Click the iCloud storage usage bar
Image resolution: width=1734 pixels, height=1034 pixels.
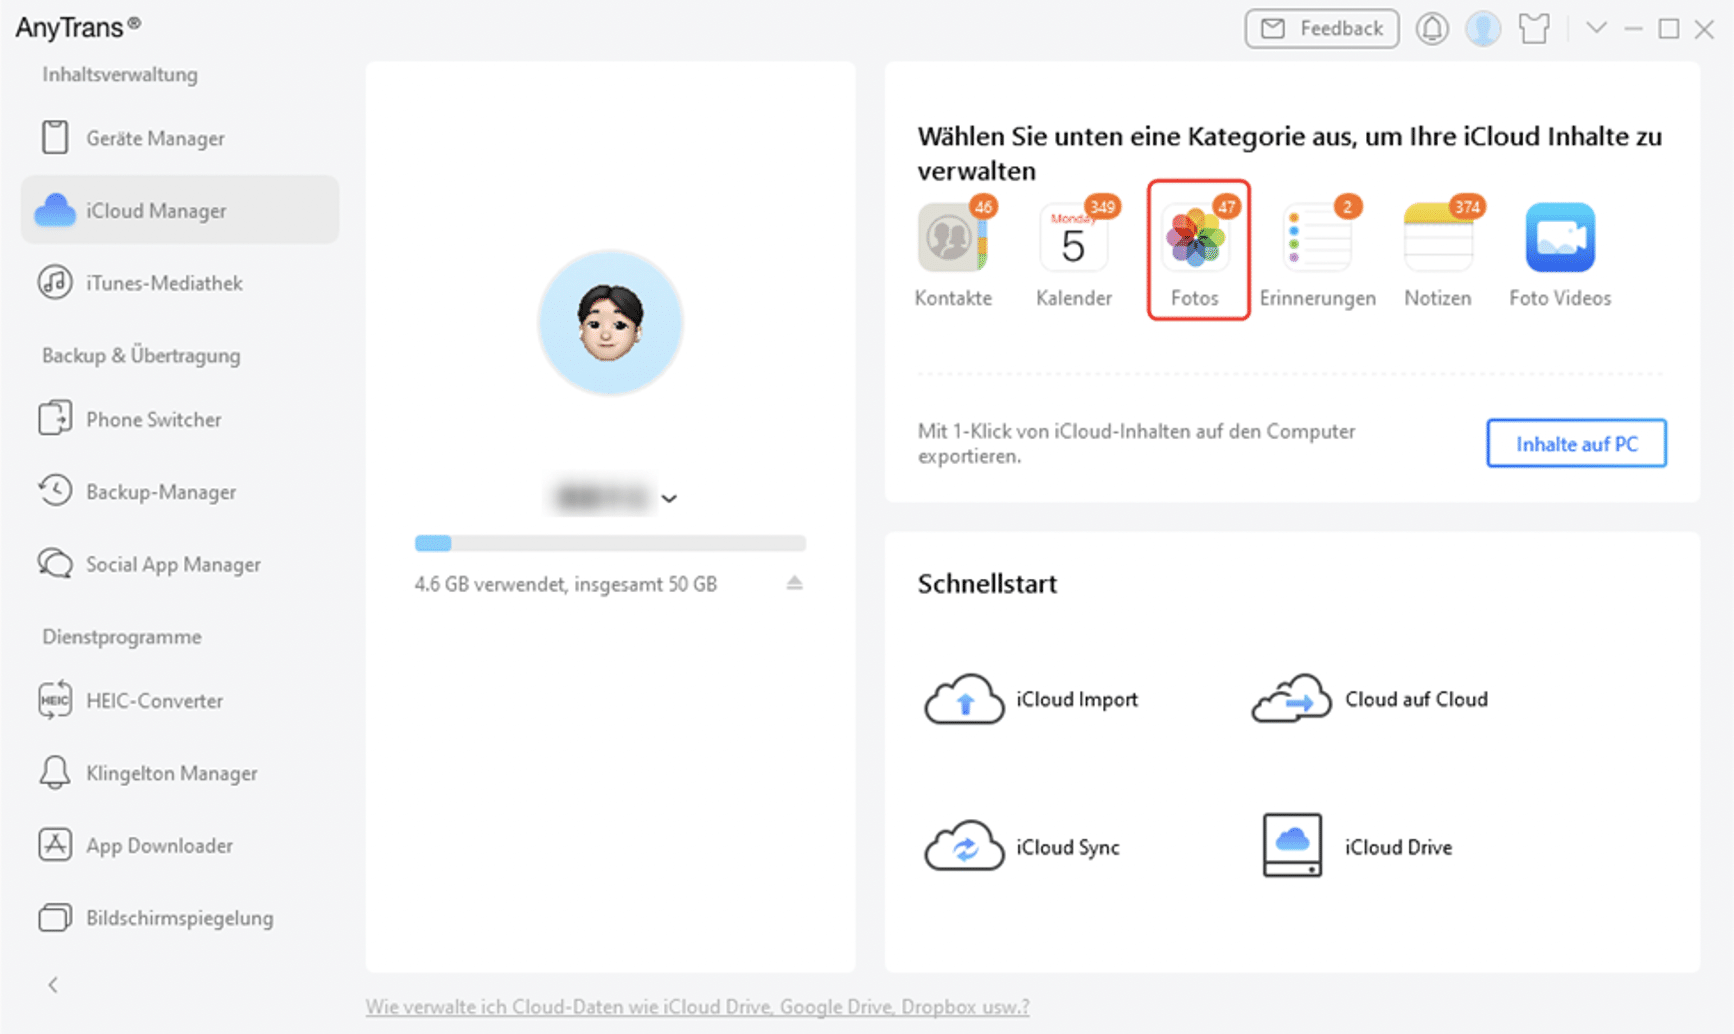610,543
